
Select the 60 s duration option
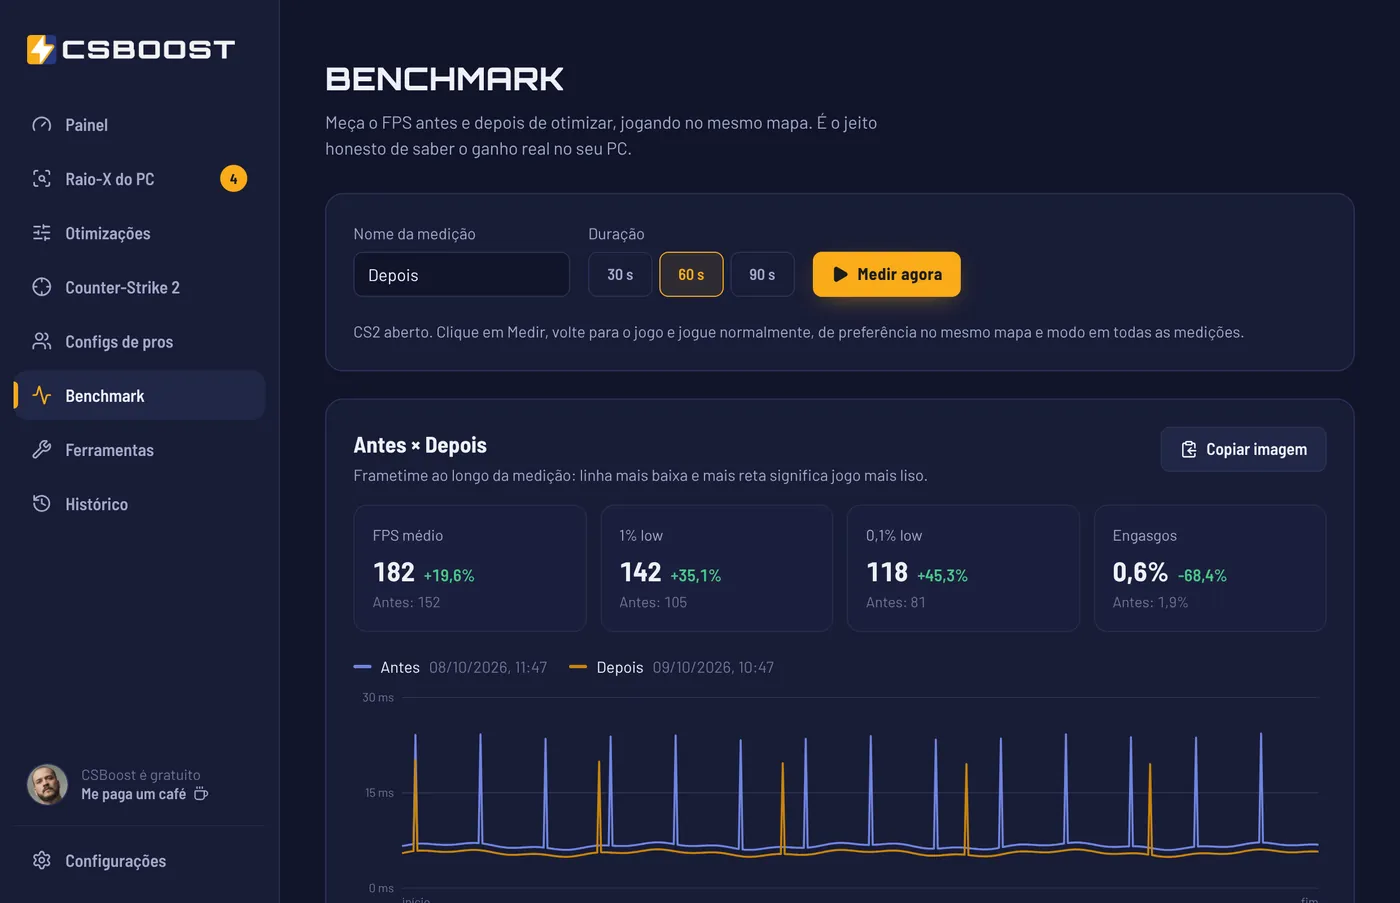point(691,274)
